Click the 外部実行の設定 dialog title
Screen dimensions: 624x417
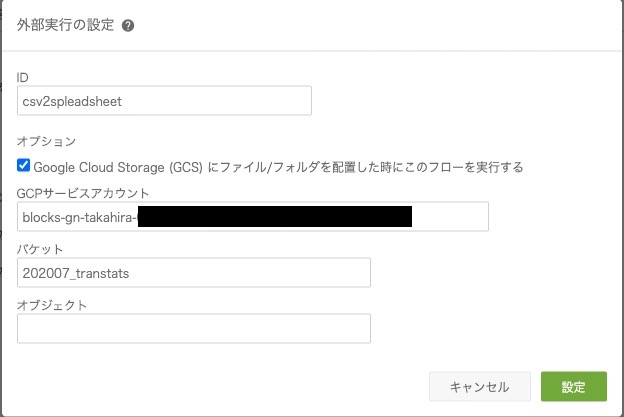(65, 25)
